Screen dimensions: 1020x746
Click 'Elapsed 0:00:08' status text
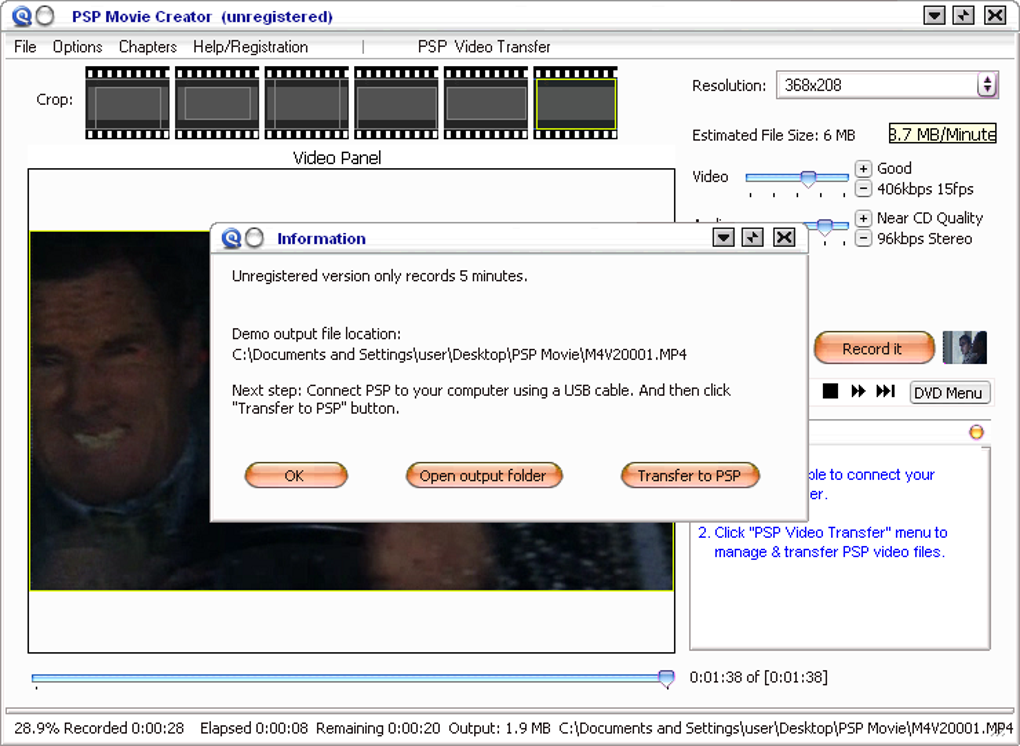coord(254,728)
